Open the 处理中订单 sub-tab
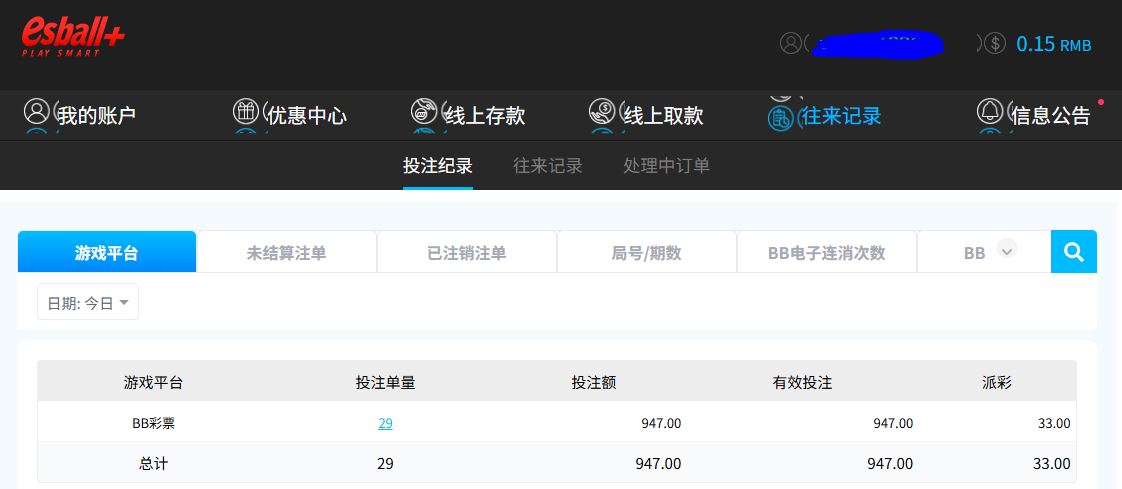 coord(666,166)
